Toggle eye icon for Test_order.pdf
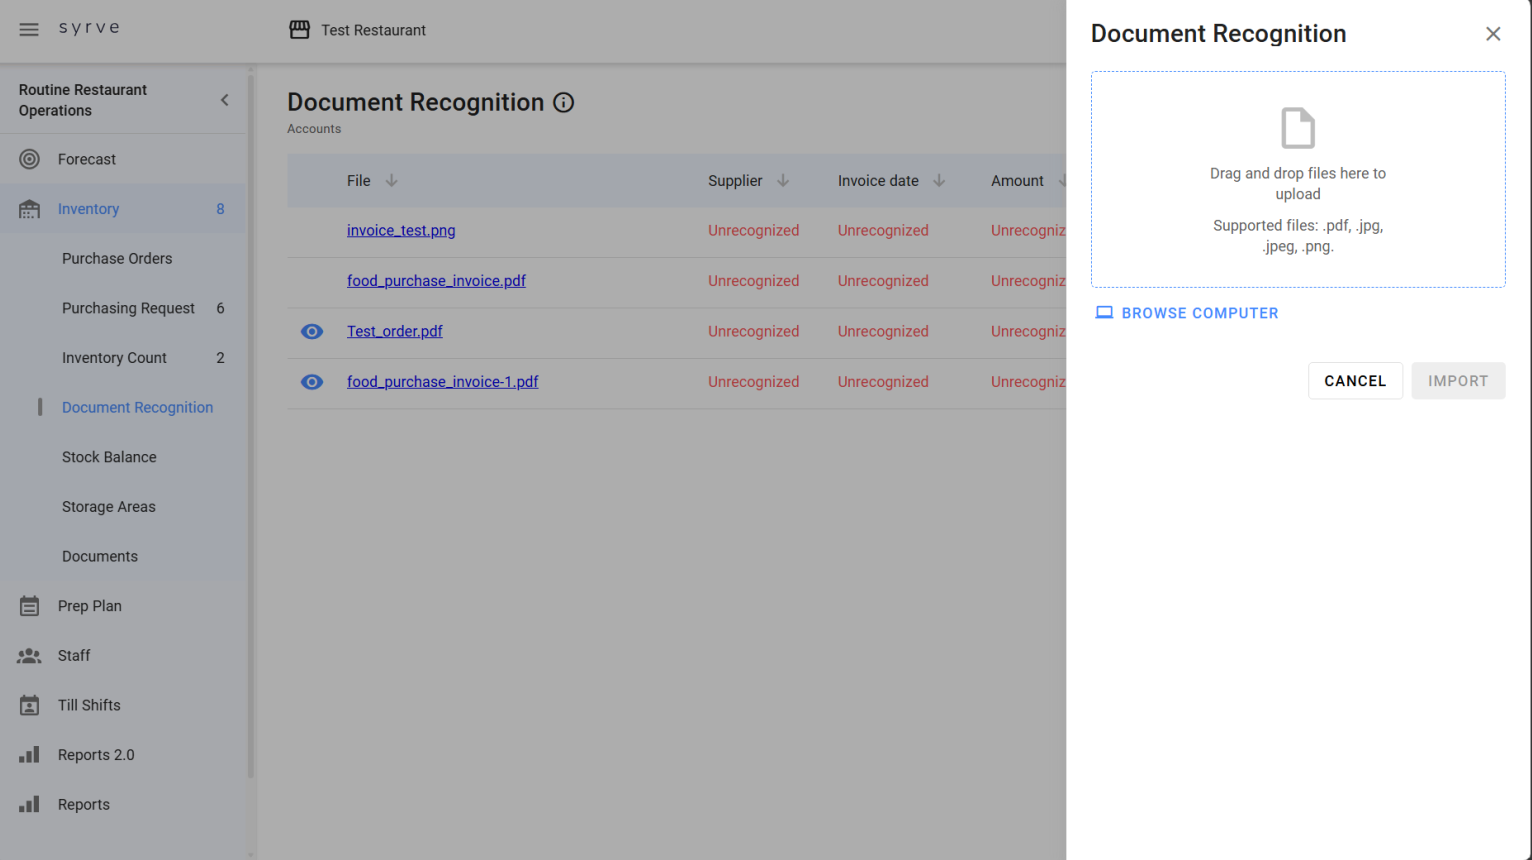 pos(312,332)
